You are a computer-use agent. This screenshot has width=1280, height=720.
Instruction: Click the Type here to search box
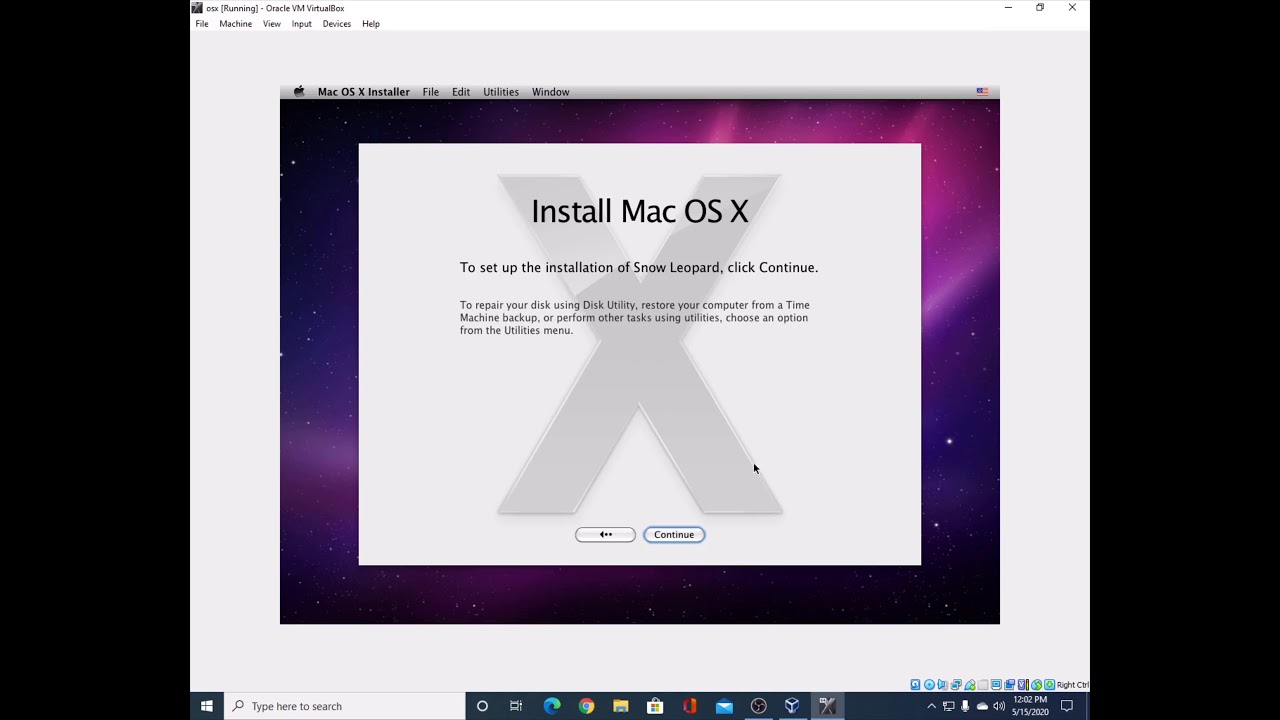344,706
